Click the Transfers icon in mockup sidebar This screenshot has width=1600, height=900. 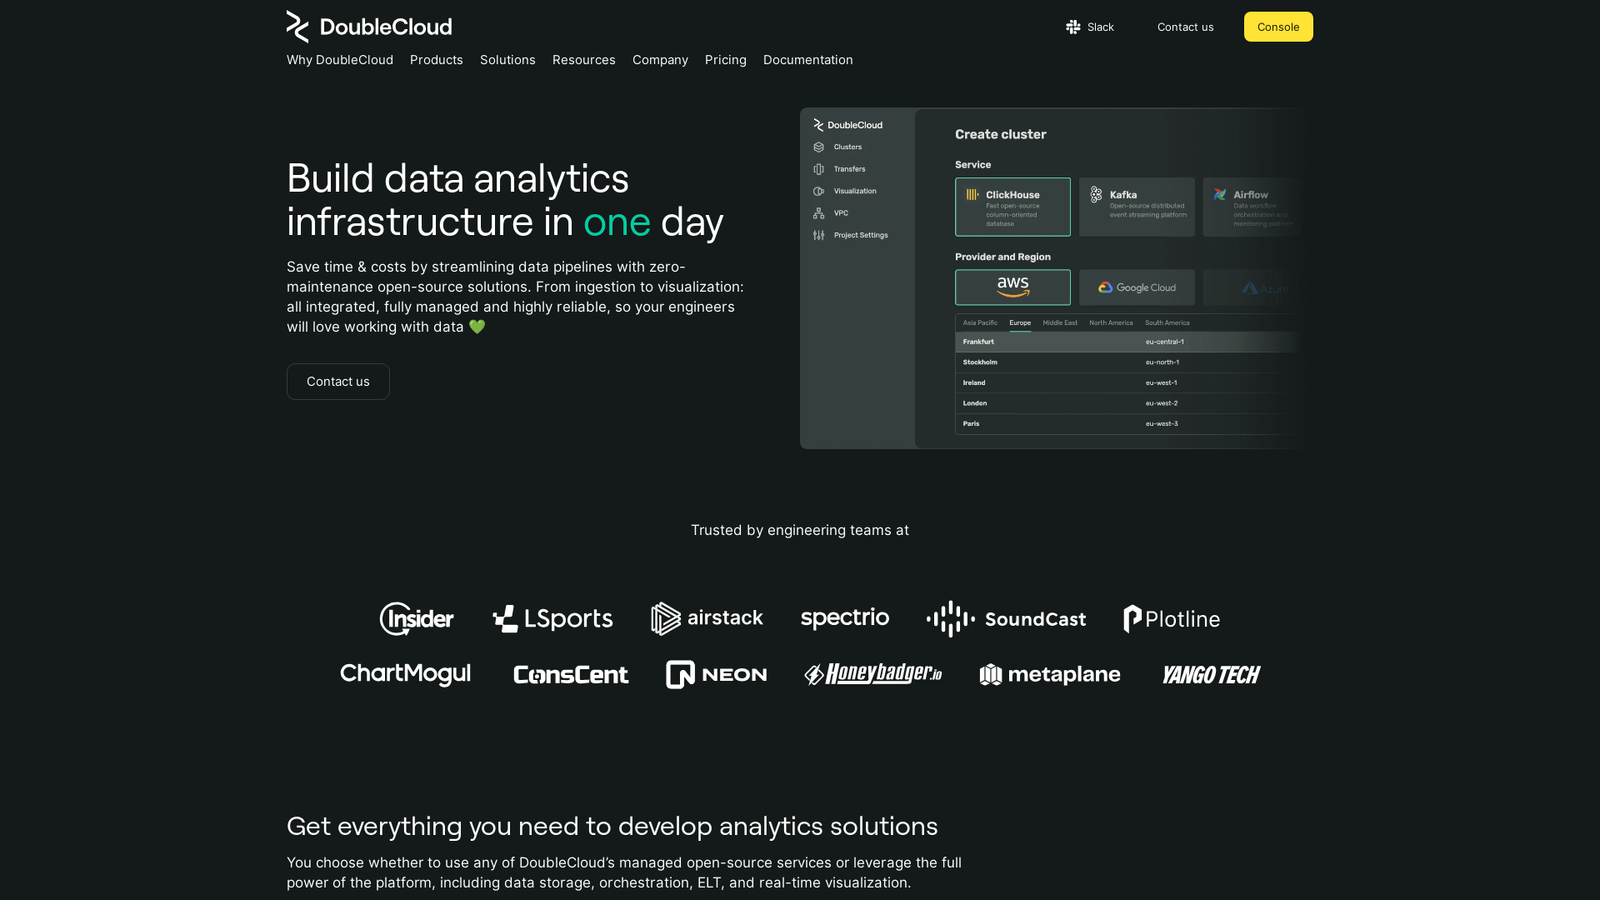pos(819,169)
